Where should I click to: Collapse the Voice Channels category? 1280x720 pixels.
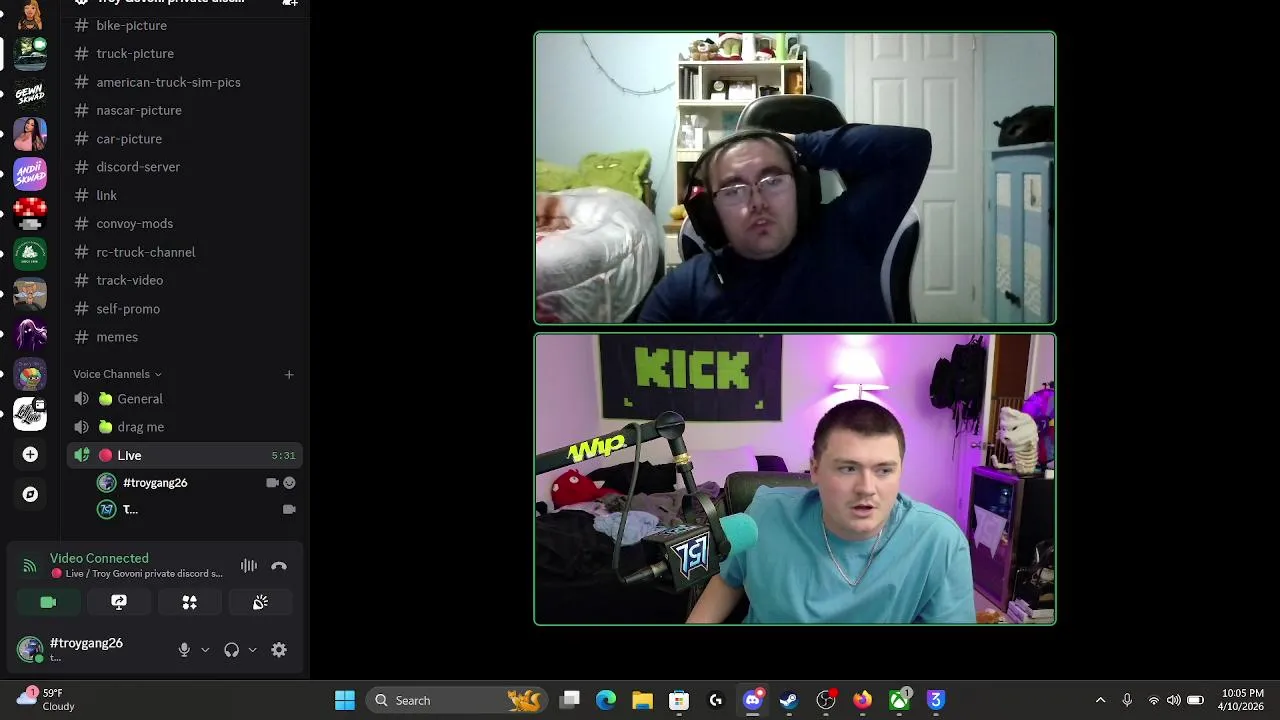pos(117,374)
